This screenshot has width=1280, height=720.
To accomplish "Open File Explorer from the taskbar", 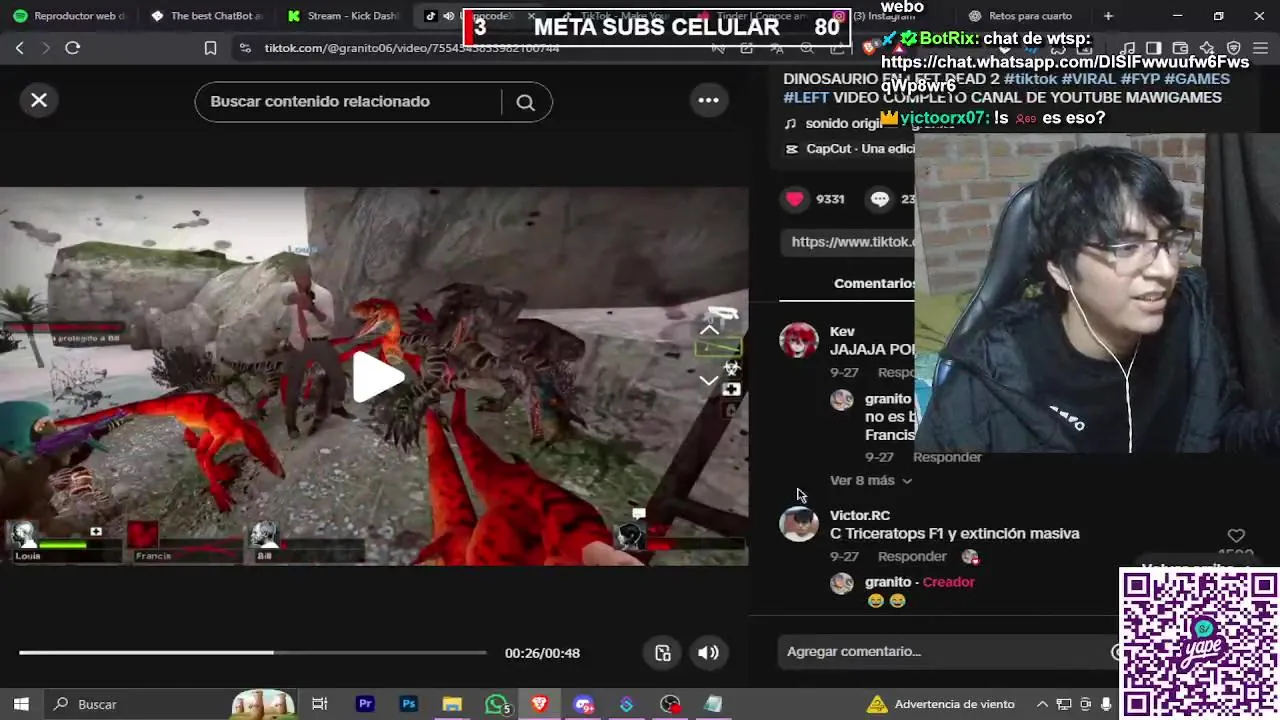I will [452, 704].
